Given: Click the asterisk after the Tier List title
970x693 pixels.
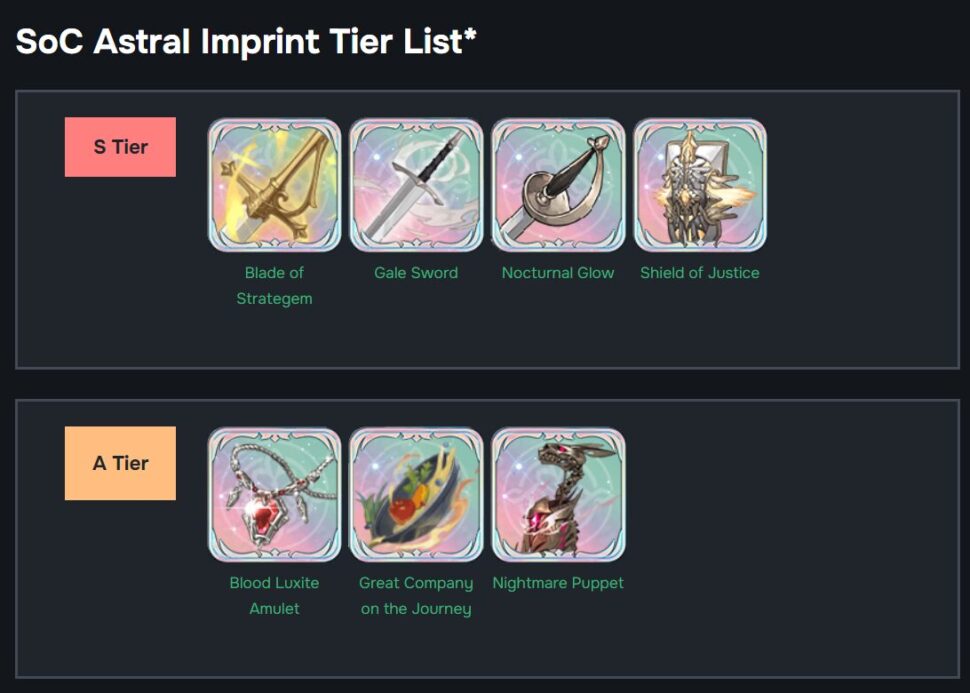Looking at the screenshot, I should 470,37.
